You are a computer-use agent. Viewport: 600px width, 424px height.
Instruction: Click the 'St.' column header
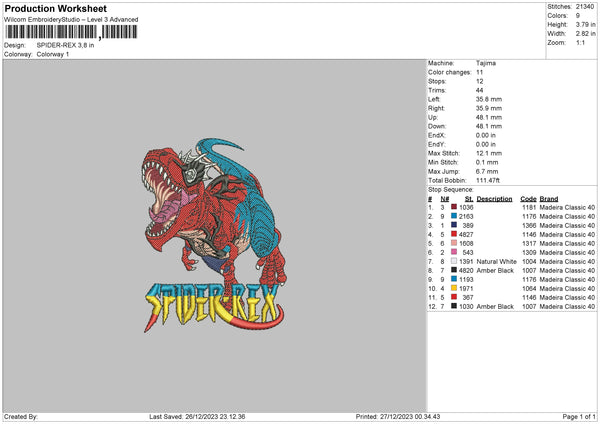(x=469, y=199)
